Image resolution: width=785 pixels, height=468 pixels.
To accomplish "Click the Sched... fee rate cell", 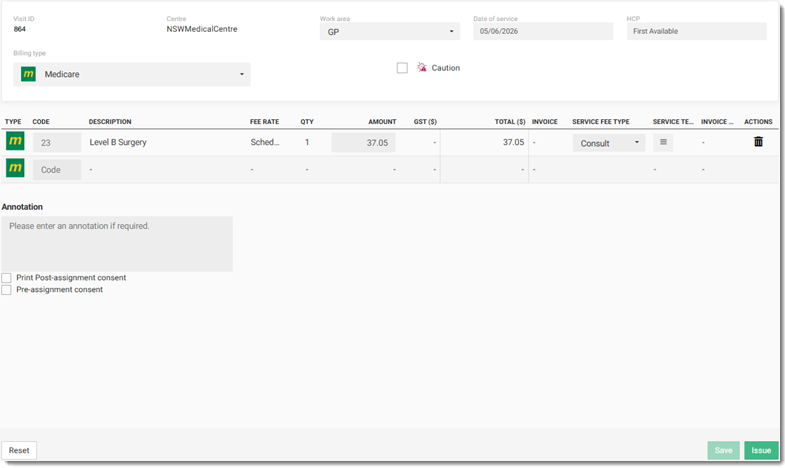I will coord(265,142).
